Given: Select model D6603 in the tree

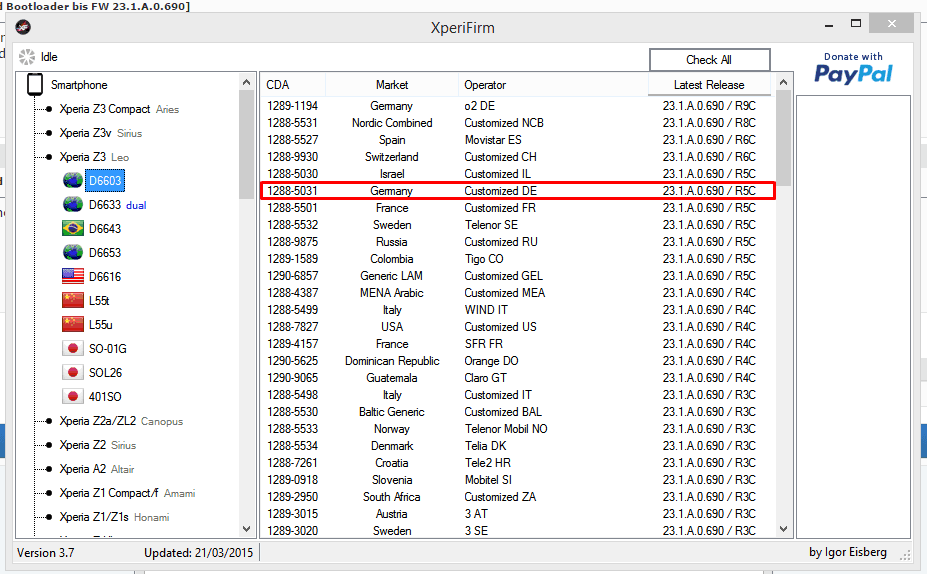Looking at the screenshot, I should pyautogui.click(x=105, y=180).
